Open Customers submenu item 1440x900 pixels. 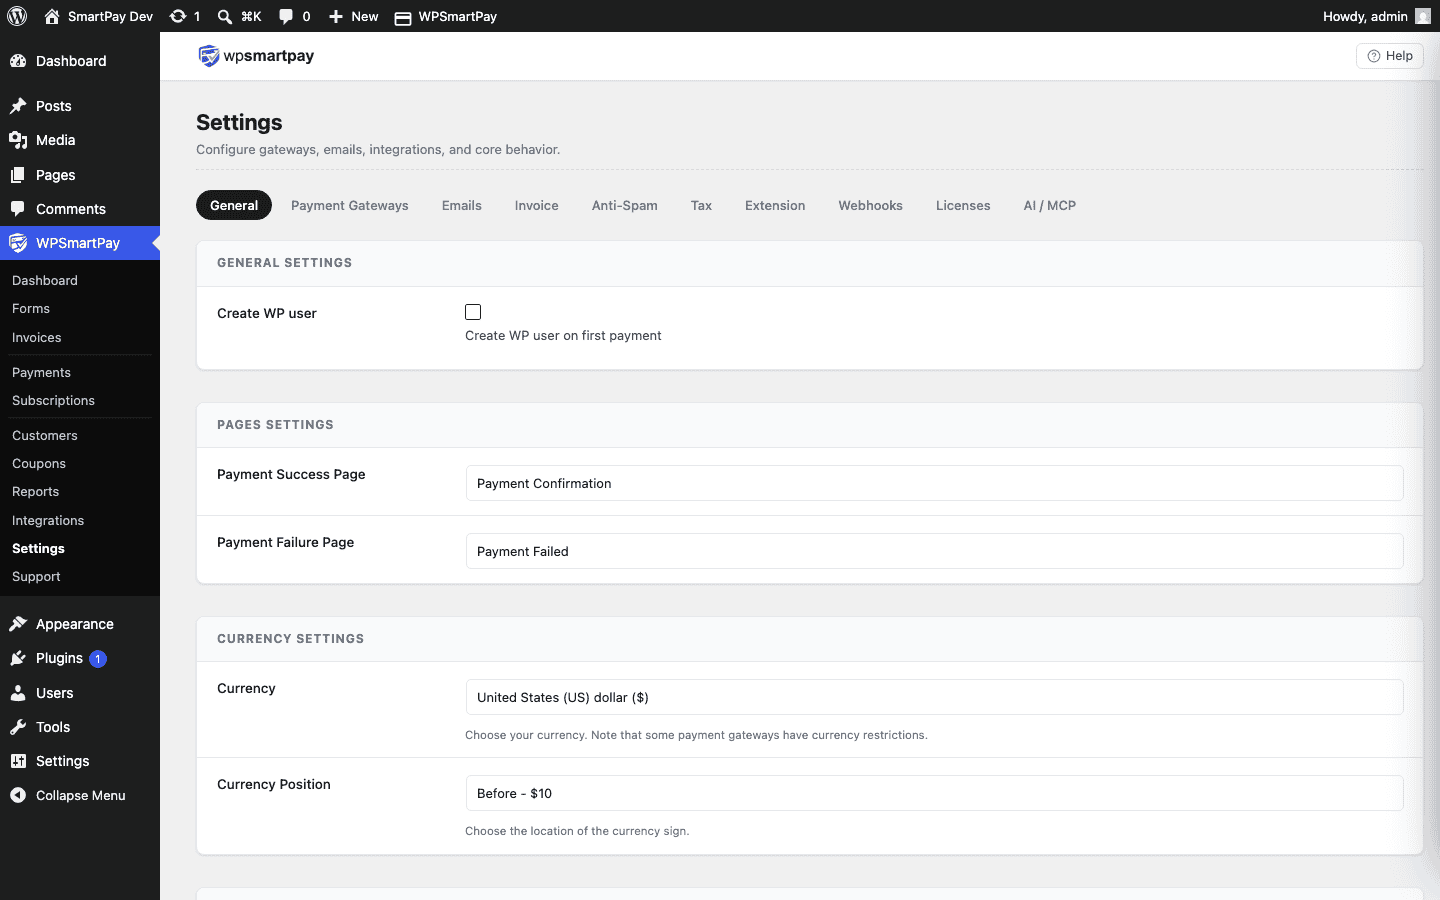coord(45,436)
